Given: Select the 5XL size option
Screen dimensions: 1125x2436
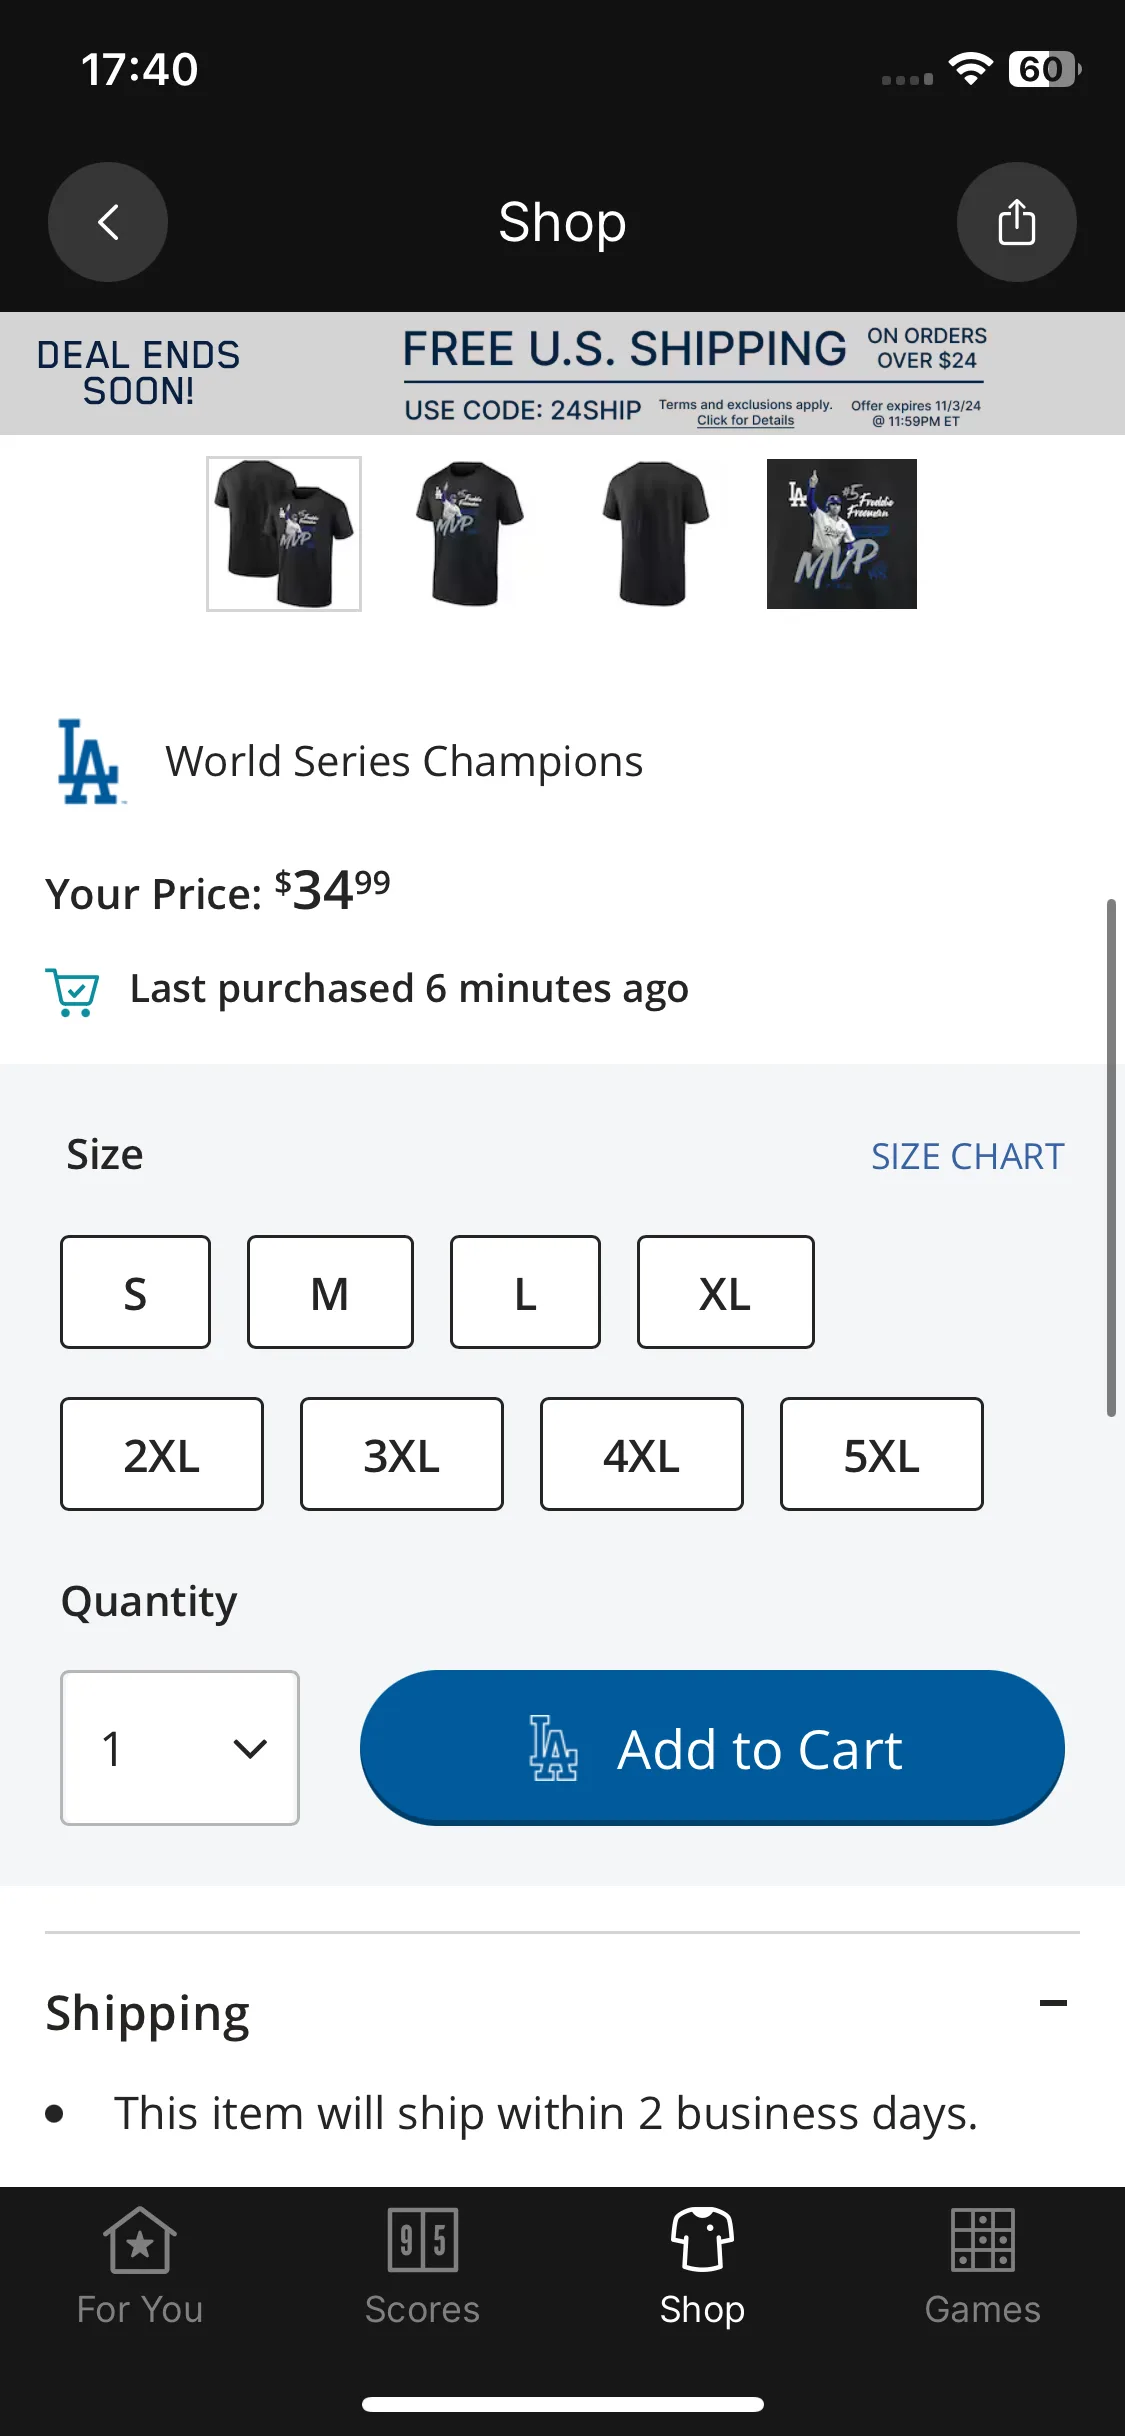Looking at the screenshot, I should pyautogui.click(x=881, y=1454).
